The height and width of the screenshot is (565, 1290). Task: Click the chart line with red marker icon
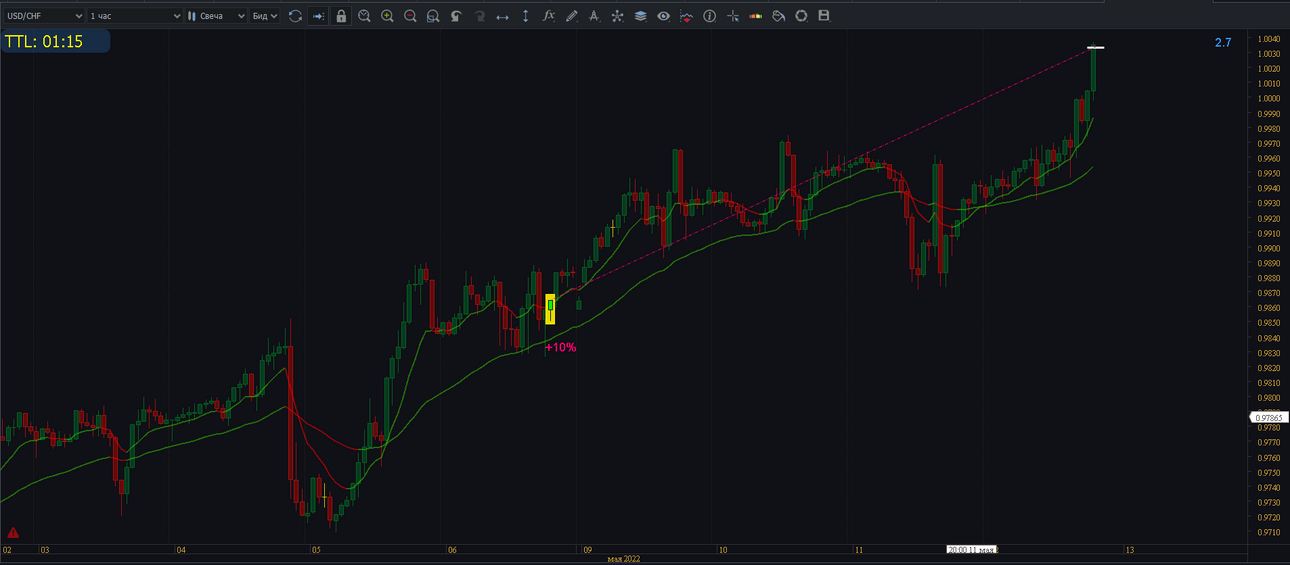pyautogui.click(x=686, y=16)
